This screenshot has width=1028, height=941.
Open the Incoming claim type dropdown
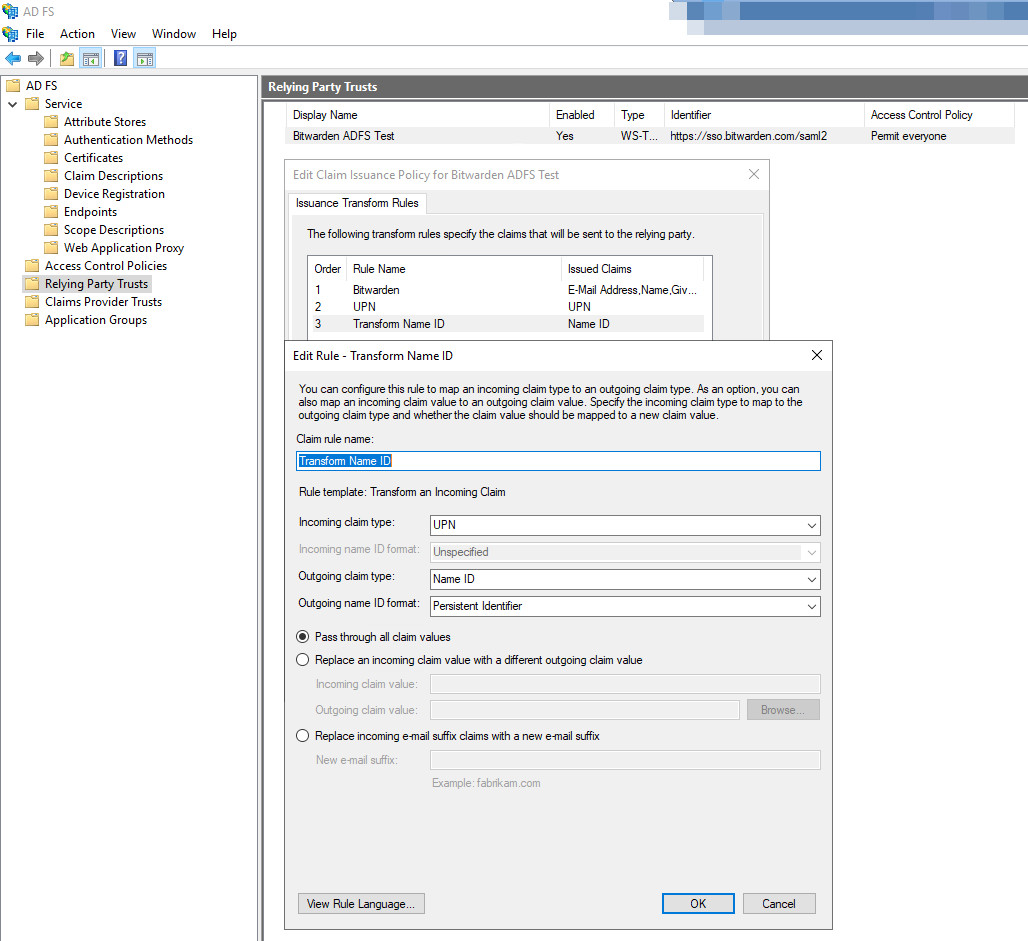pyautogui.click(x=811, y=525)
